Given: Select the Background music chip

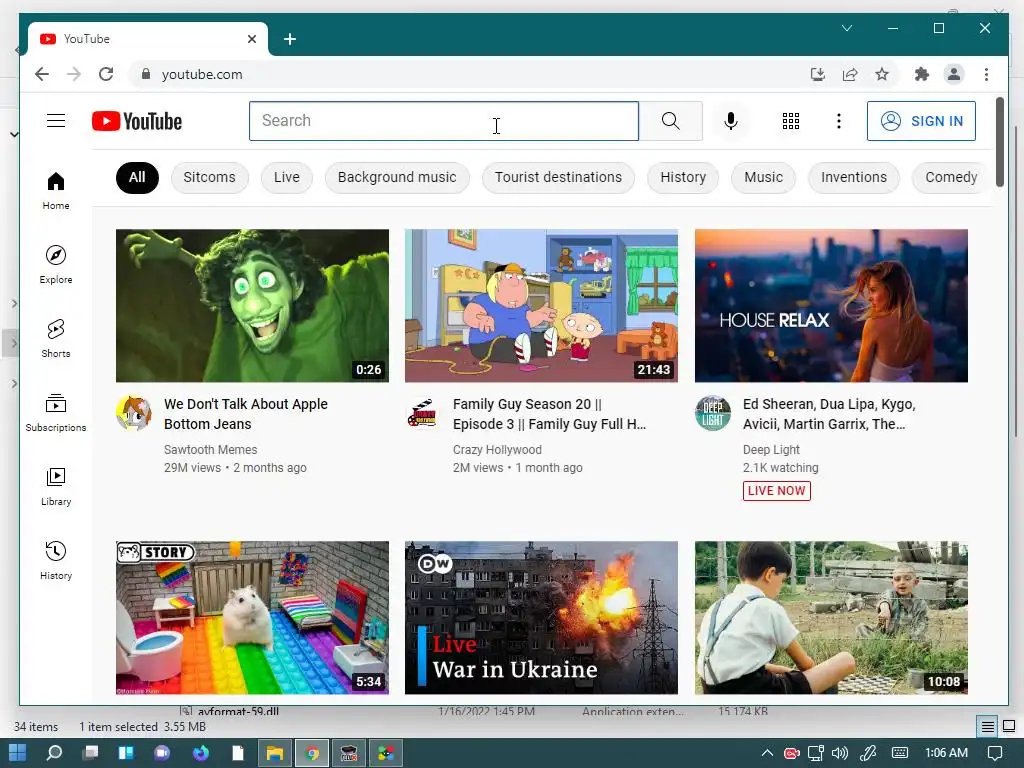Looking at the screenshot, I should click(397, 178).
